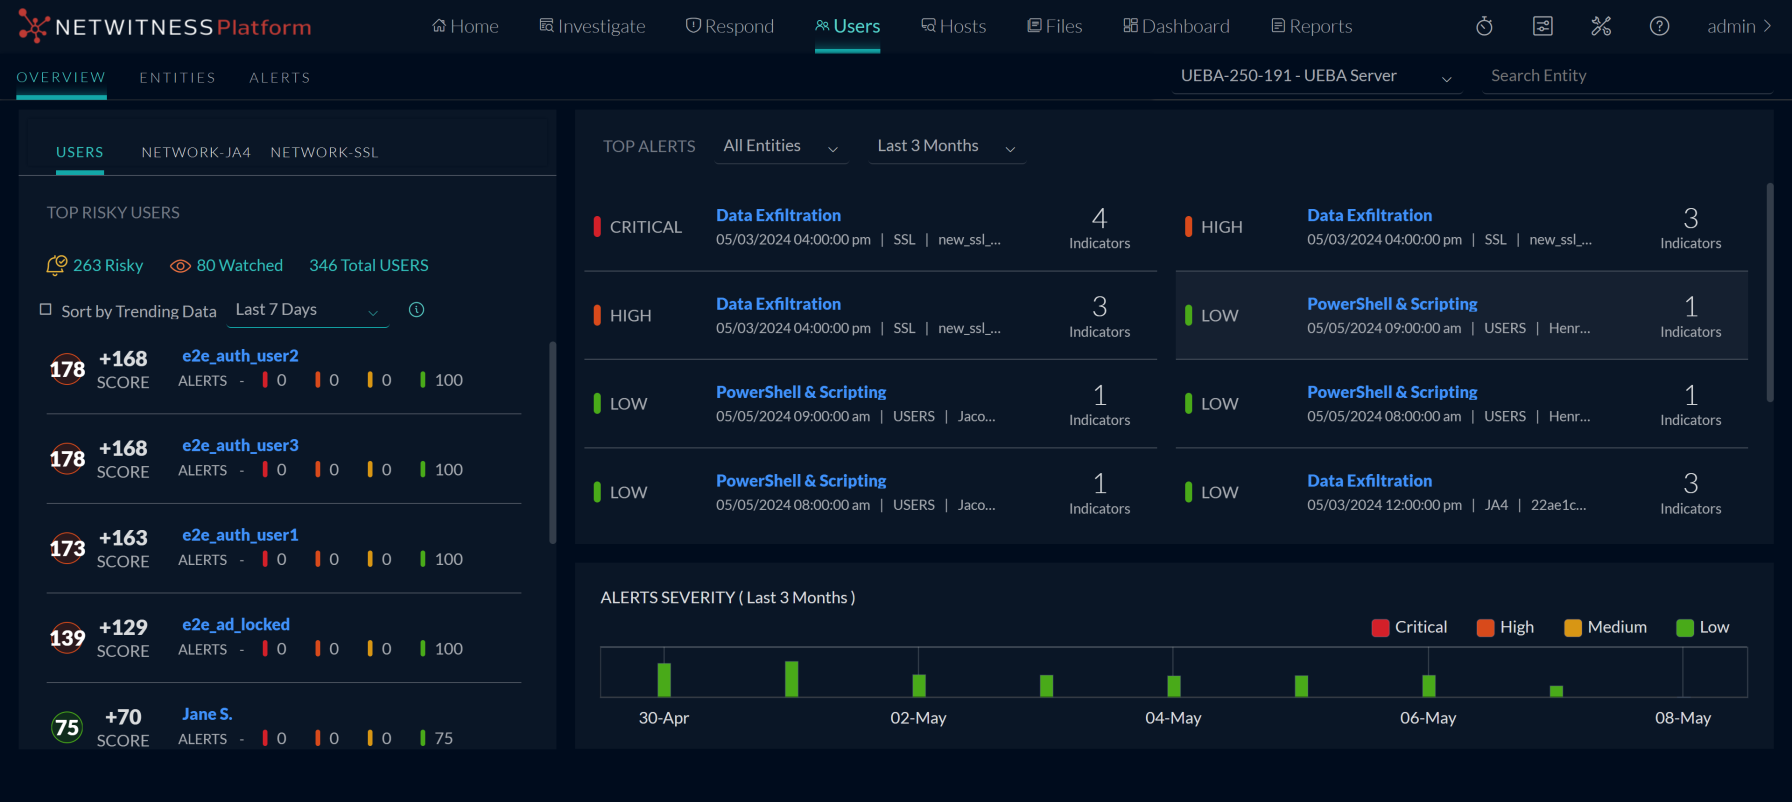Toggle the Medium legend swatch

point(1573,628)
